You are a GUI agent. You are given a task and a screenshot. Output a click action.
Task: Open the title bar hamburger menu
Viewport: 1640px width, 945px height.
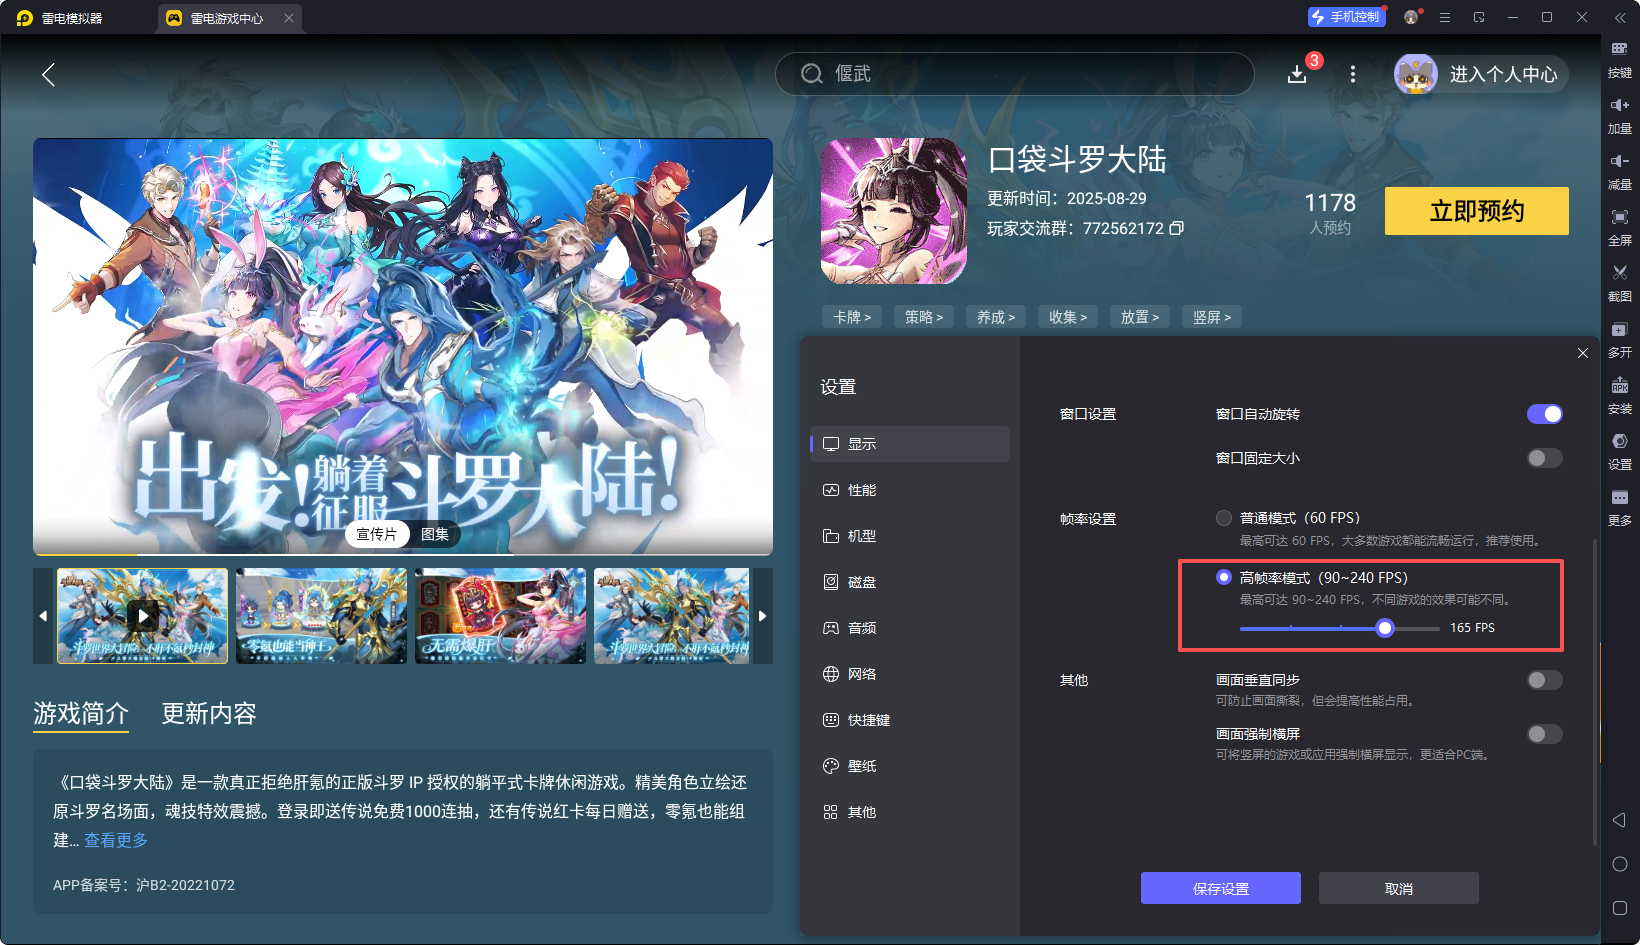point(1445,17)
